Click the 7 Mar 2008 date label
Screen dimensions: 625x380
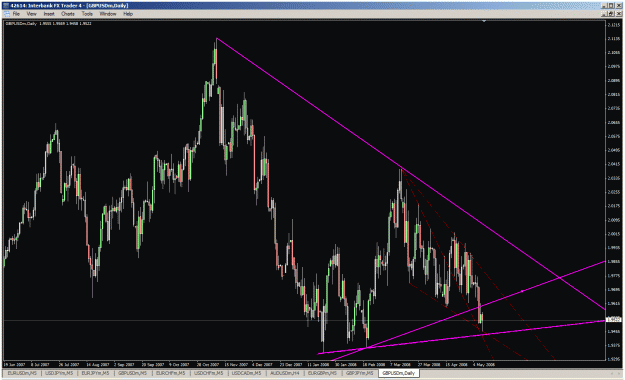(400, 364)
